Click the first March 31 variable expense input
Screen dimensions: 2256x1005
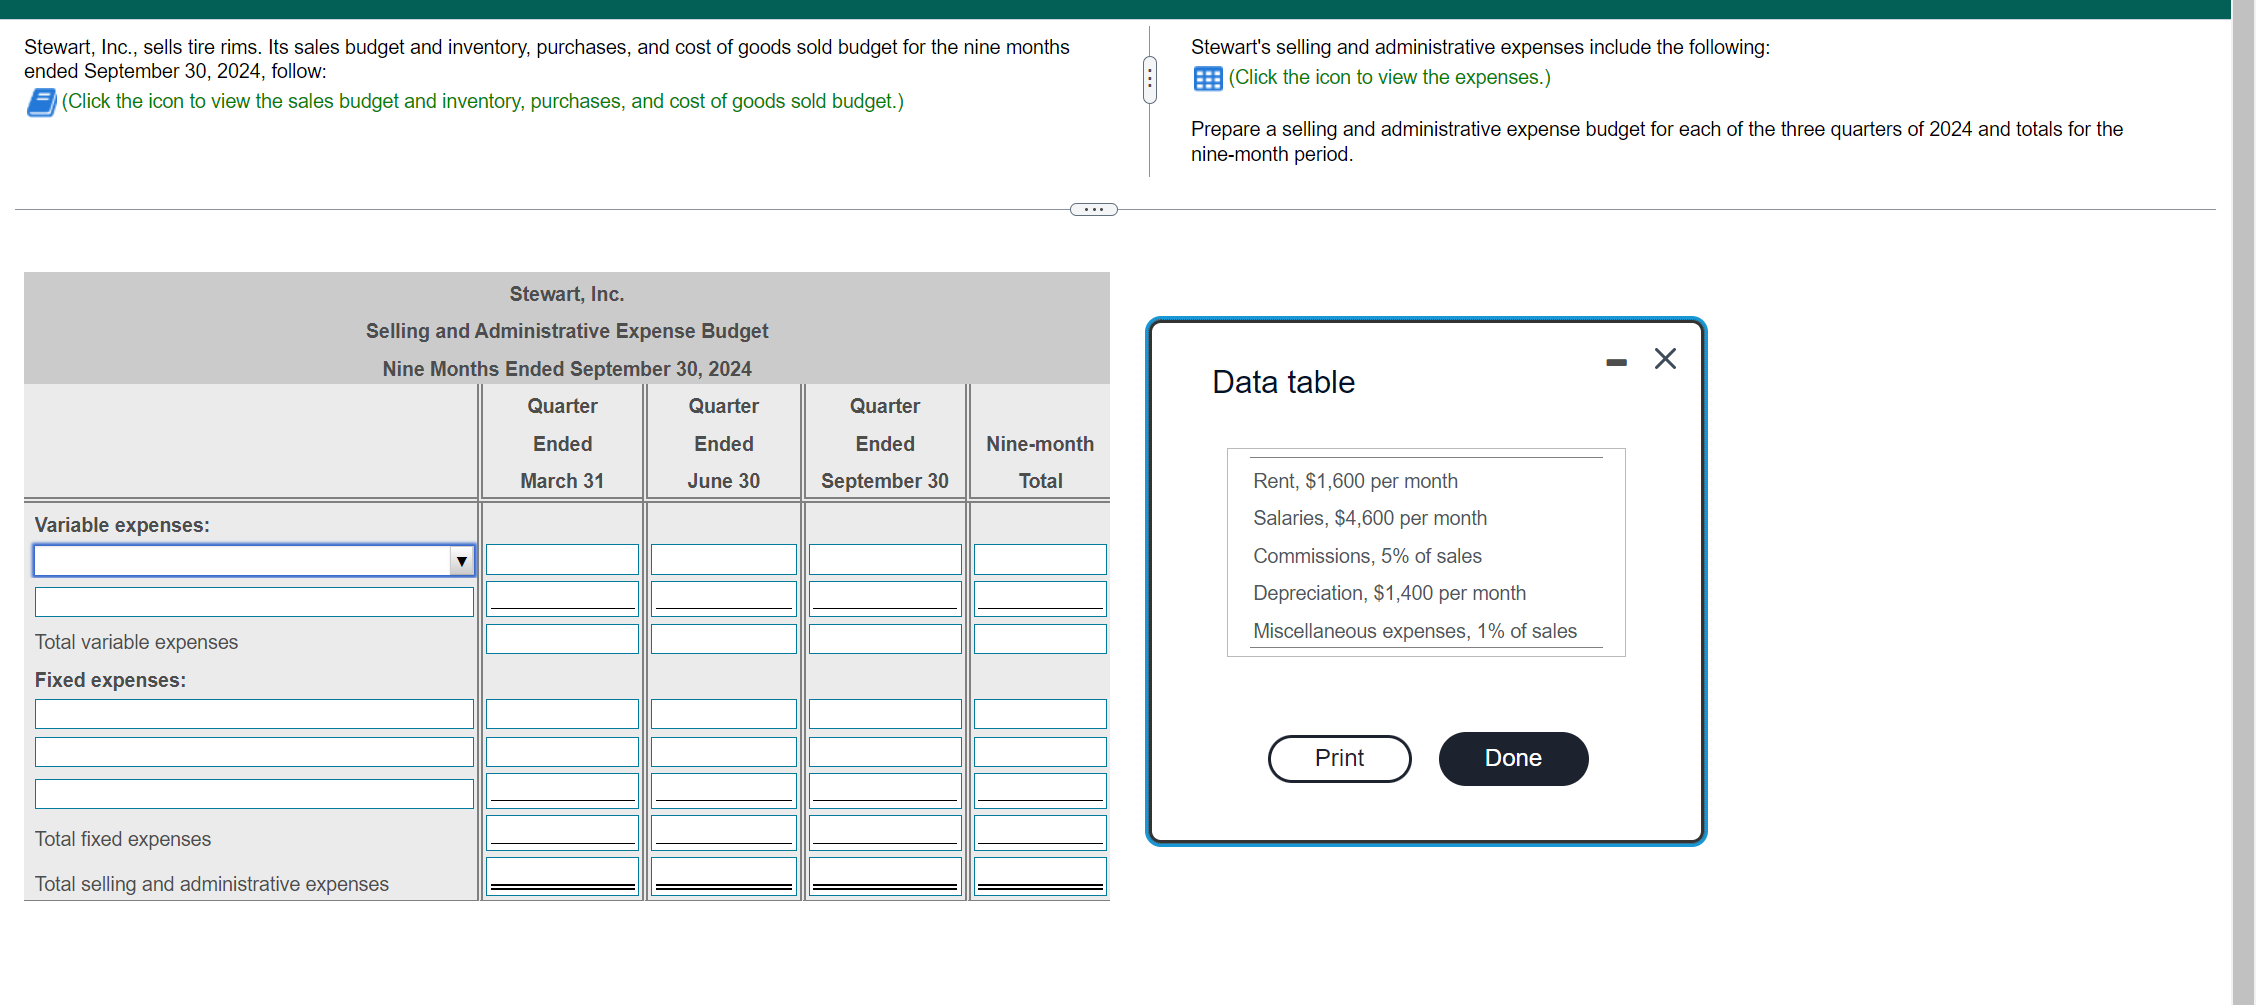[561, 559]
